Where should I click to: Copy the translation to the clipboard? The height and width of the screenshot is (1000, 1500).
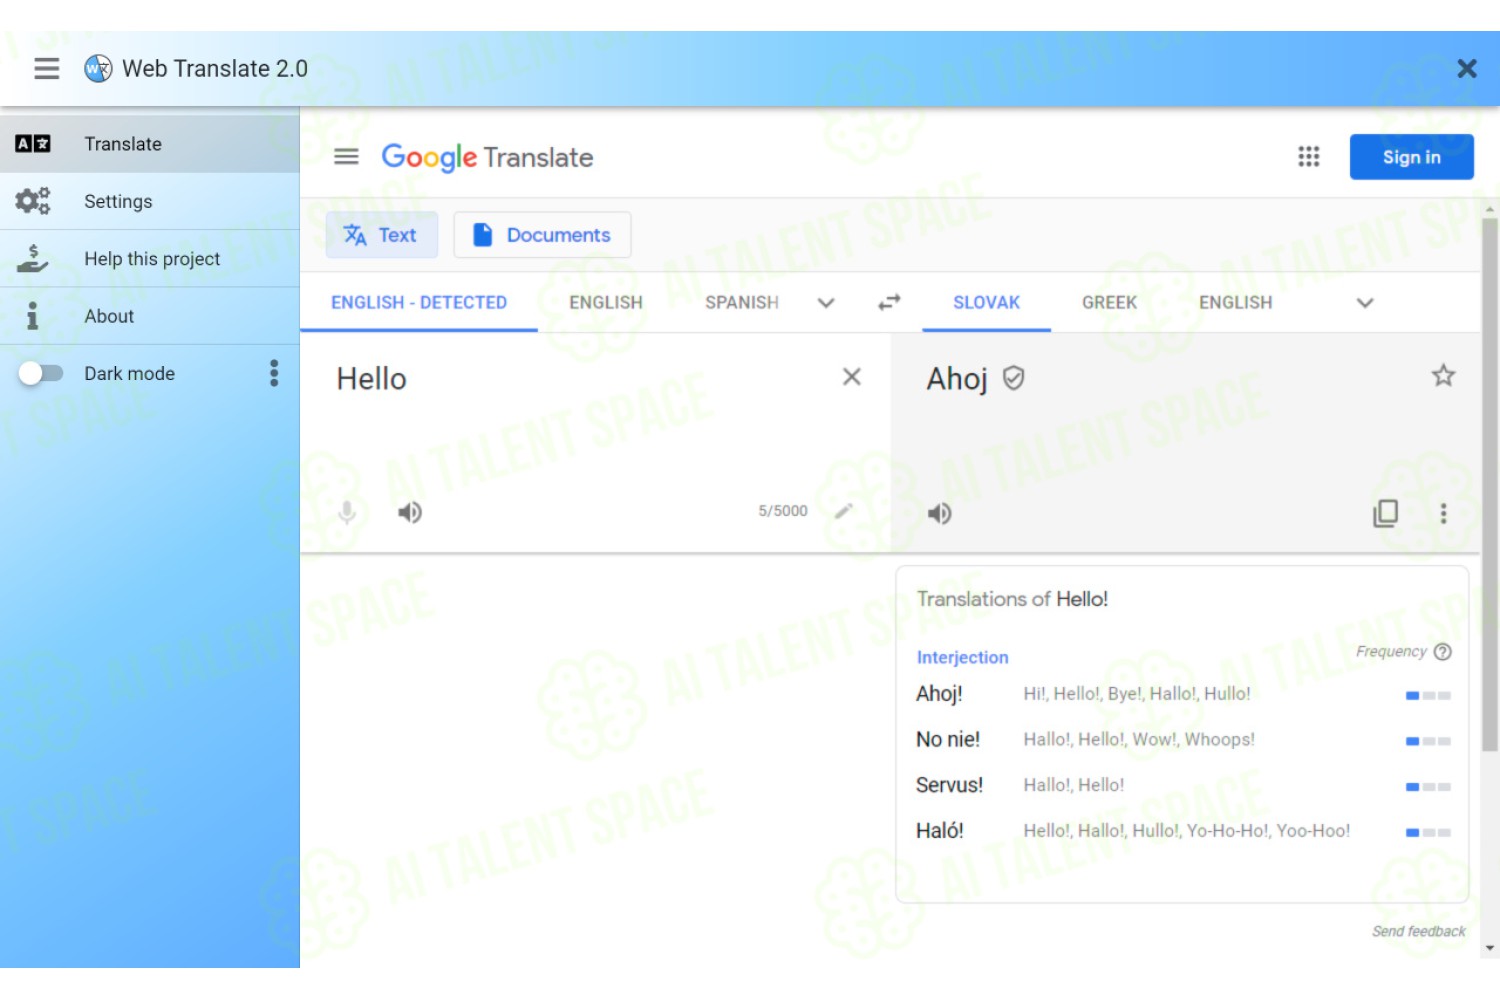click(x=1385, y=513)
